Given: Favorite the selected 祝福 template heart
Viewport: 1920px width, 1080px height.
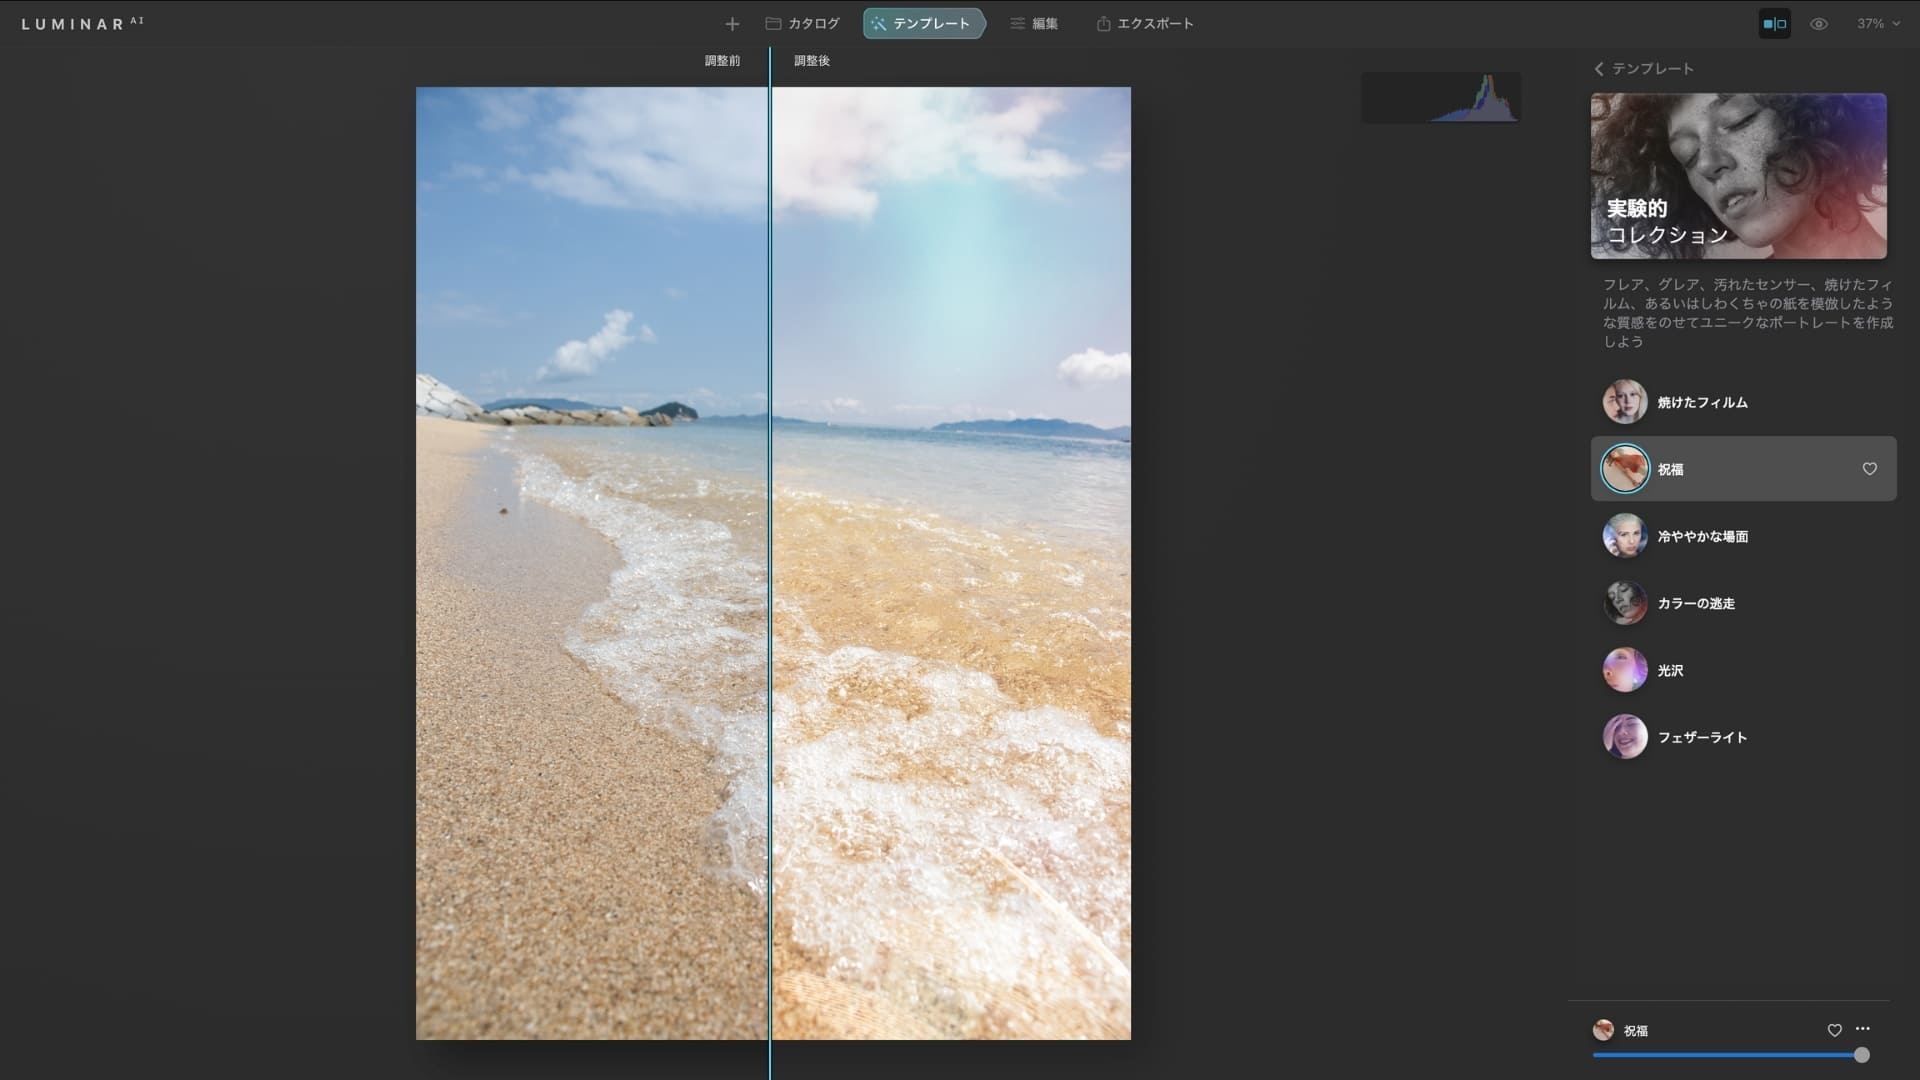Looking at the screenshot, I should click(1869, 469).
